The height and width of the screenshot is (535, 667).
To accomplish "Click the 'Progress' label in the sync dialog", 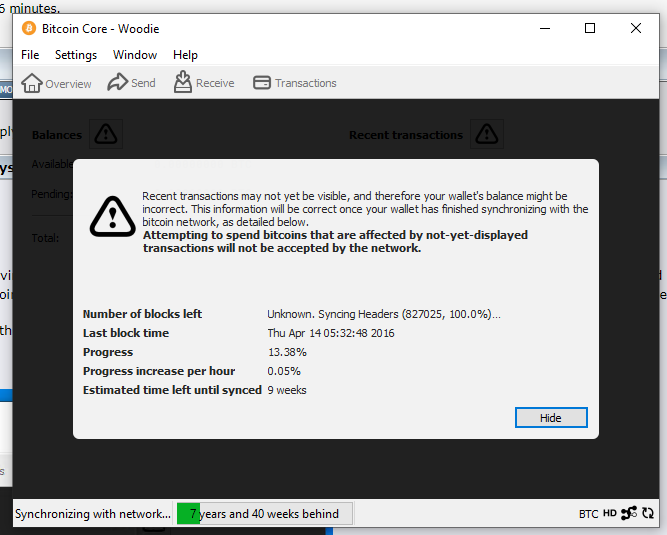I will pos(108,352).
